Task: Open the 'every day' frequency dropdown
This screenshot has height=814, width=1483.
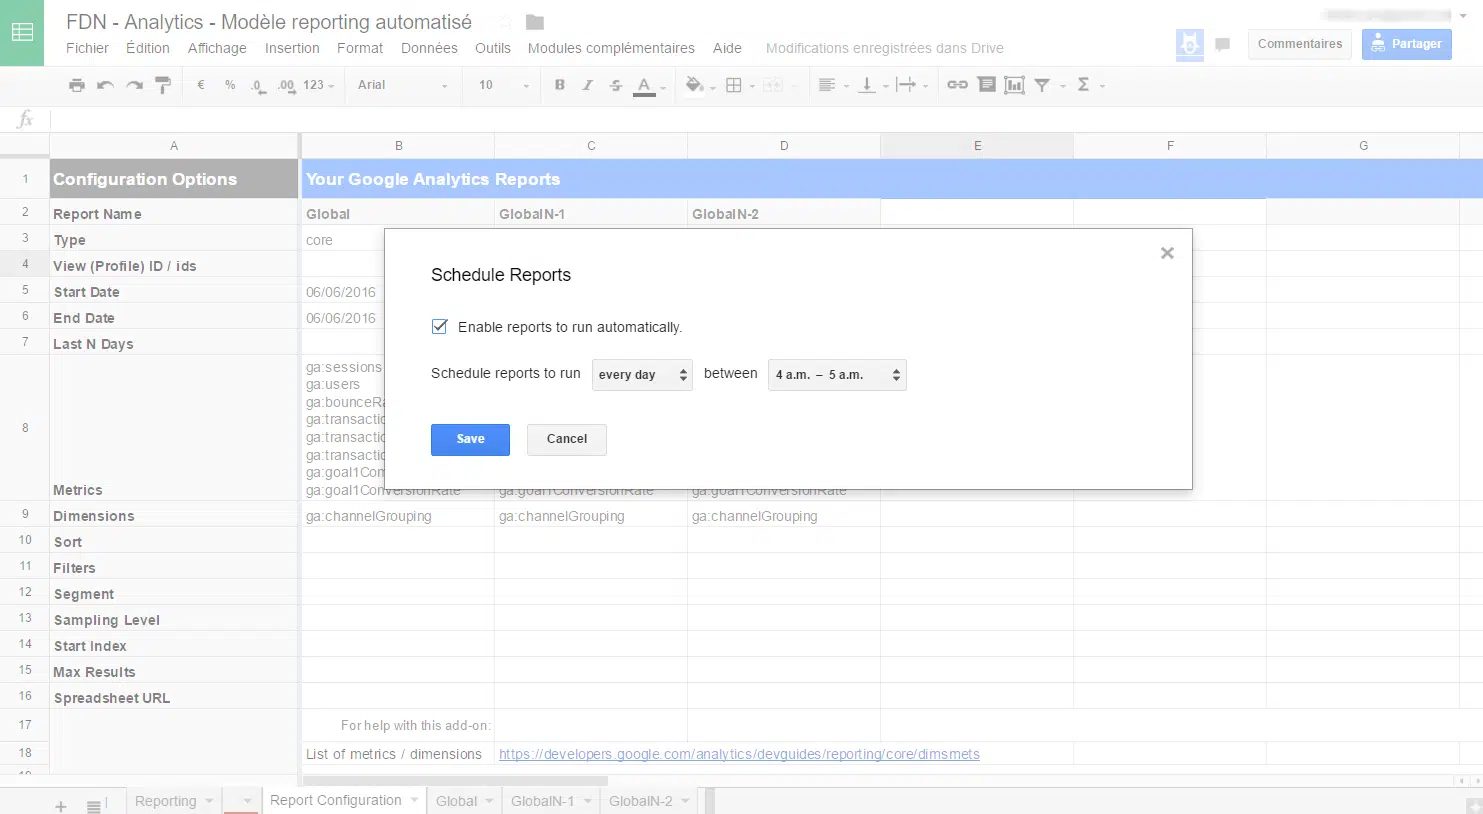Action: [x=642, y=375]
